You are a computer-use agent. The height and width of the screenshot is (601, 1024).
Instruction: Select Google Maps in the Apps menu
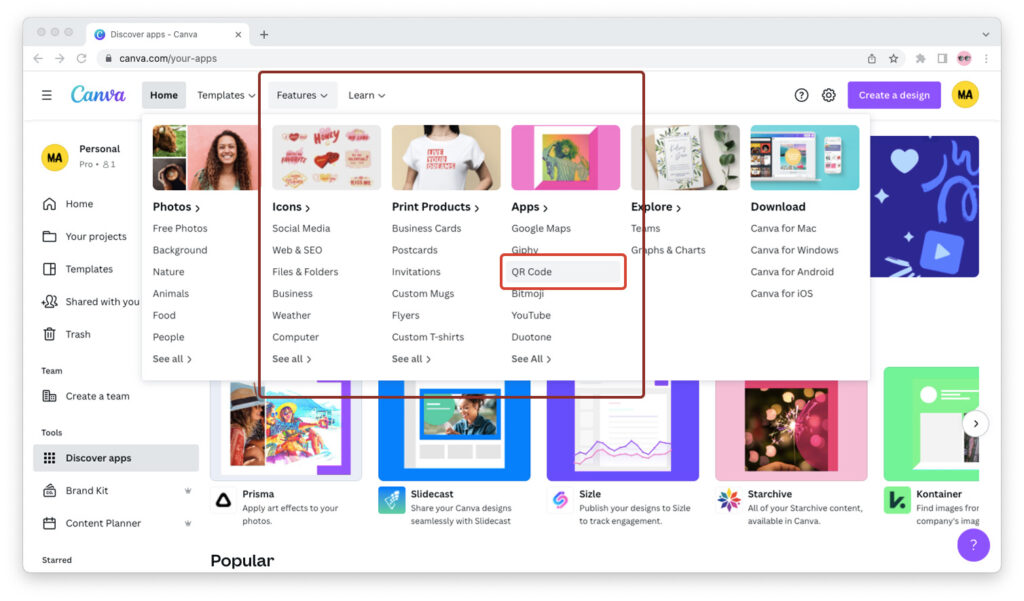coord(541,229)
